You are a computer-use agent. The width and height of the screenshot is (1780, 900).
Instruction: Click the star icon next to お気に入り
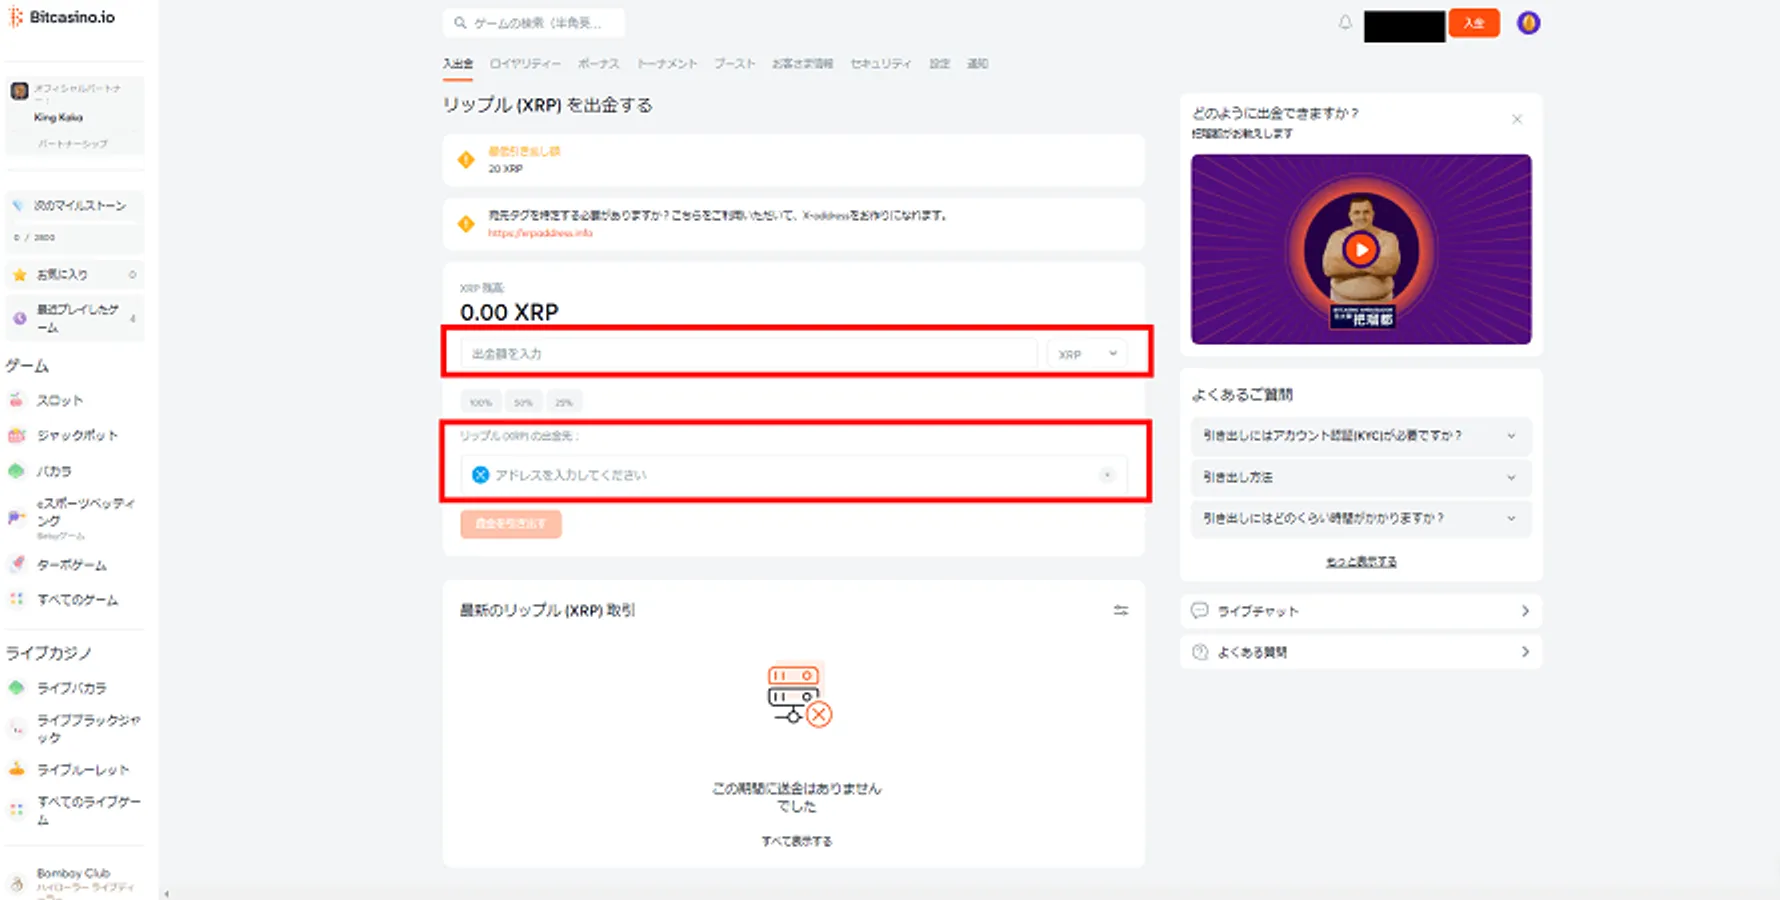pyautogui.click(x=19, y=274)
